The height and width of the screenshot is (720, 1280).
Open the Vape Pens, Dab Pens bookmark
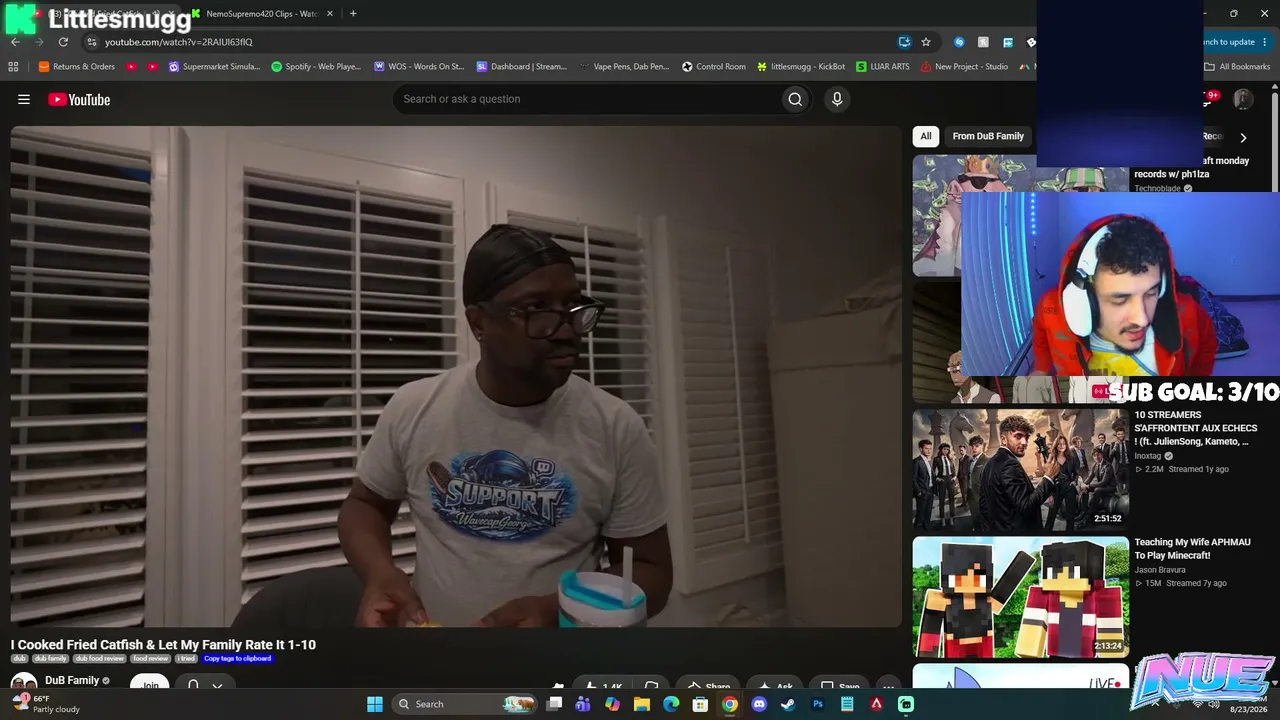coord(624,67)
